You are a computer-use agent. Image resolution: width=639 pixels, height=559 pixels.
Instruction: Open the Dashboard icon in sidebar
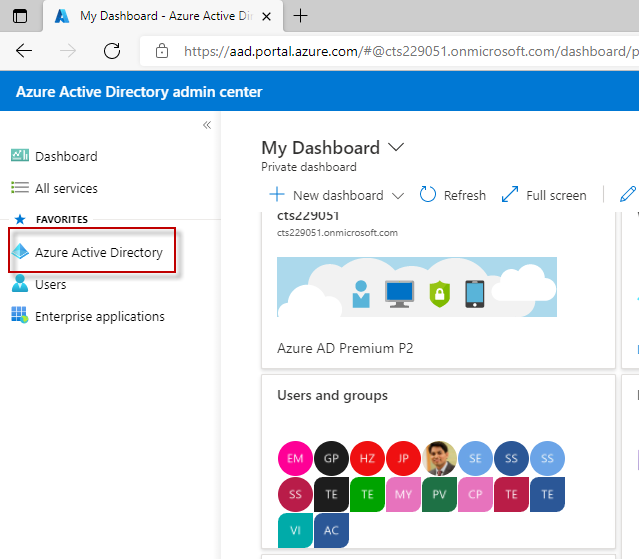coord(20,156)
